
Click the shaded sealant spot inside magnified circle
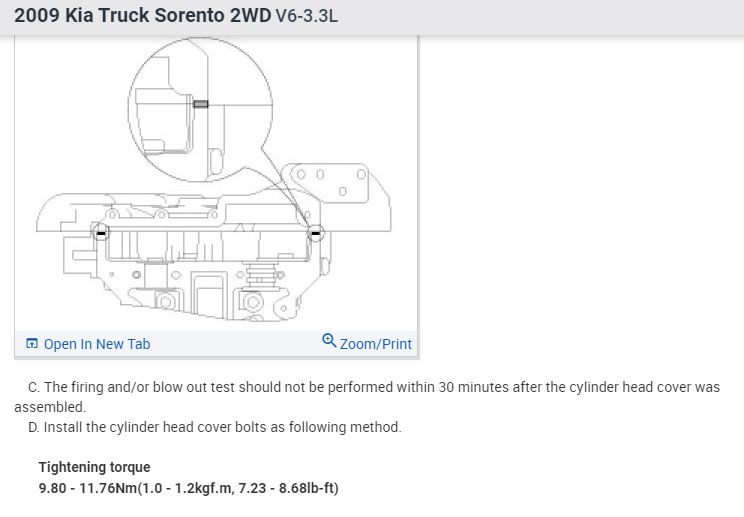click(200, 104)
